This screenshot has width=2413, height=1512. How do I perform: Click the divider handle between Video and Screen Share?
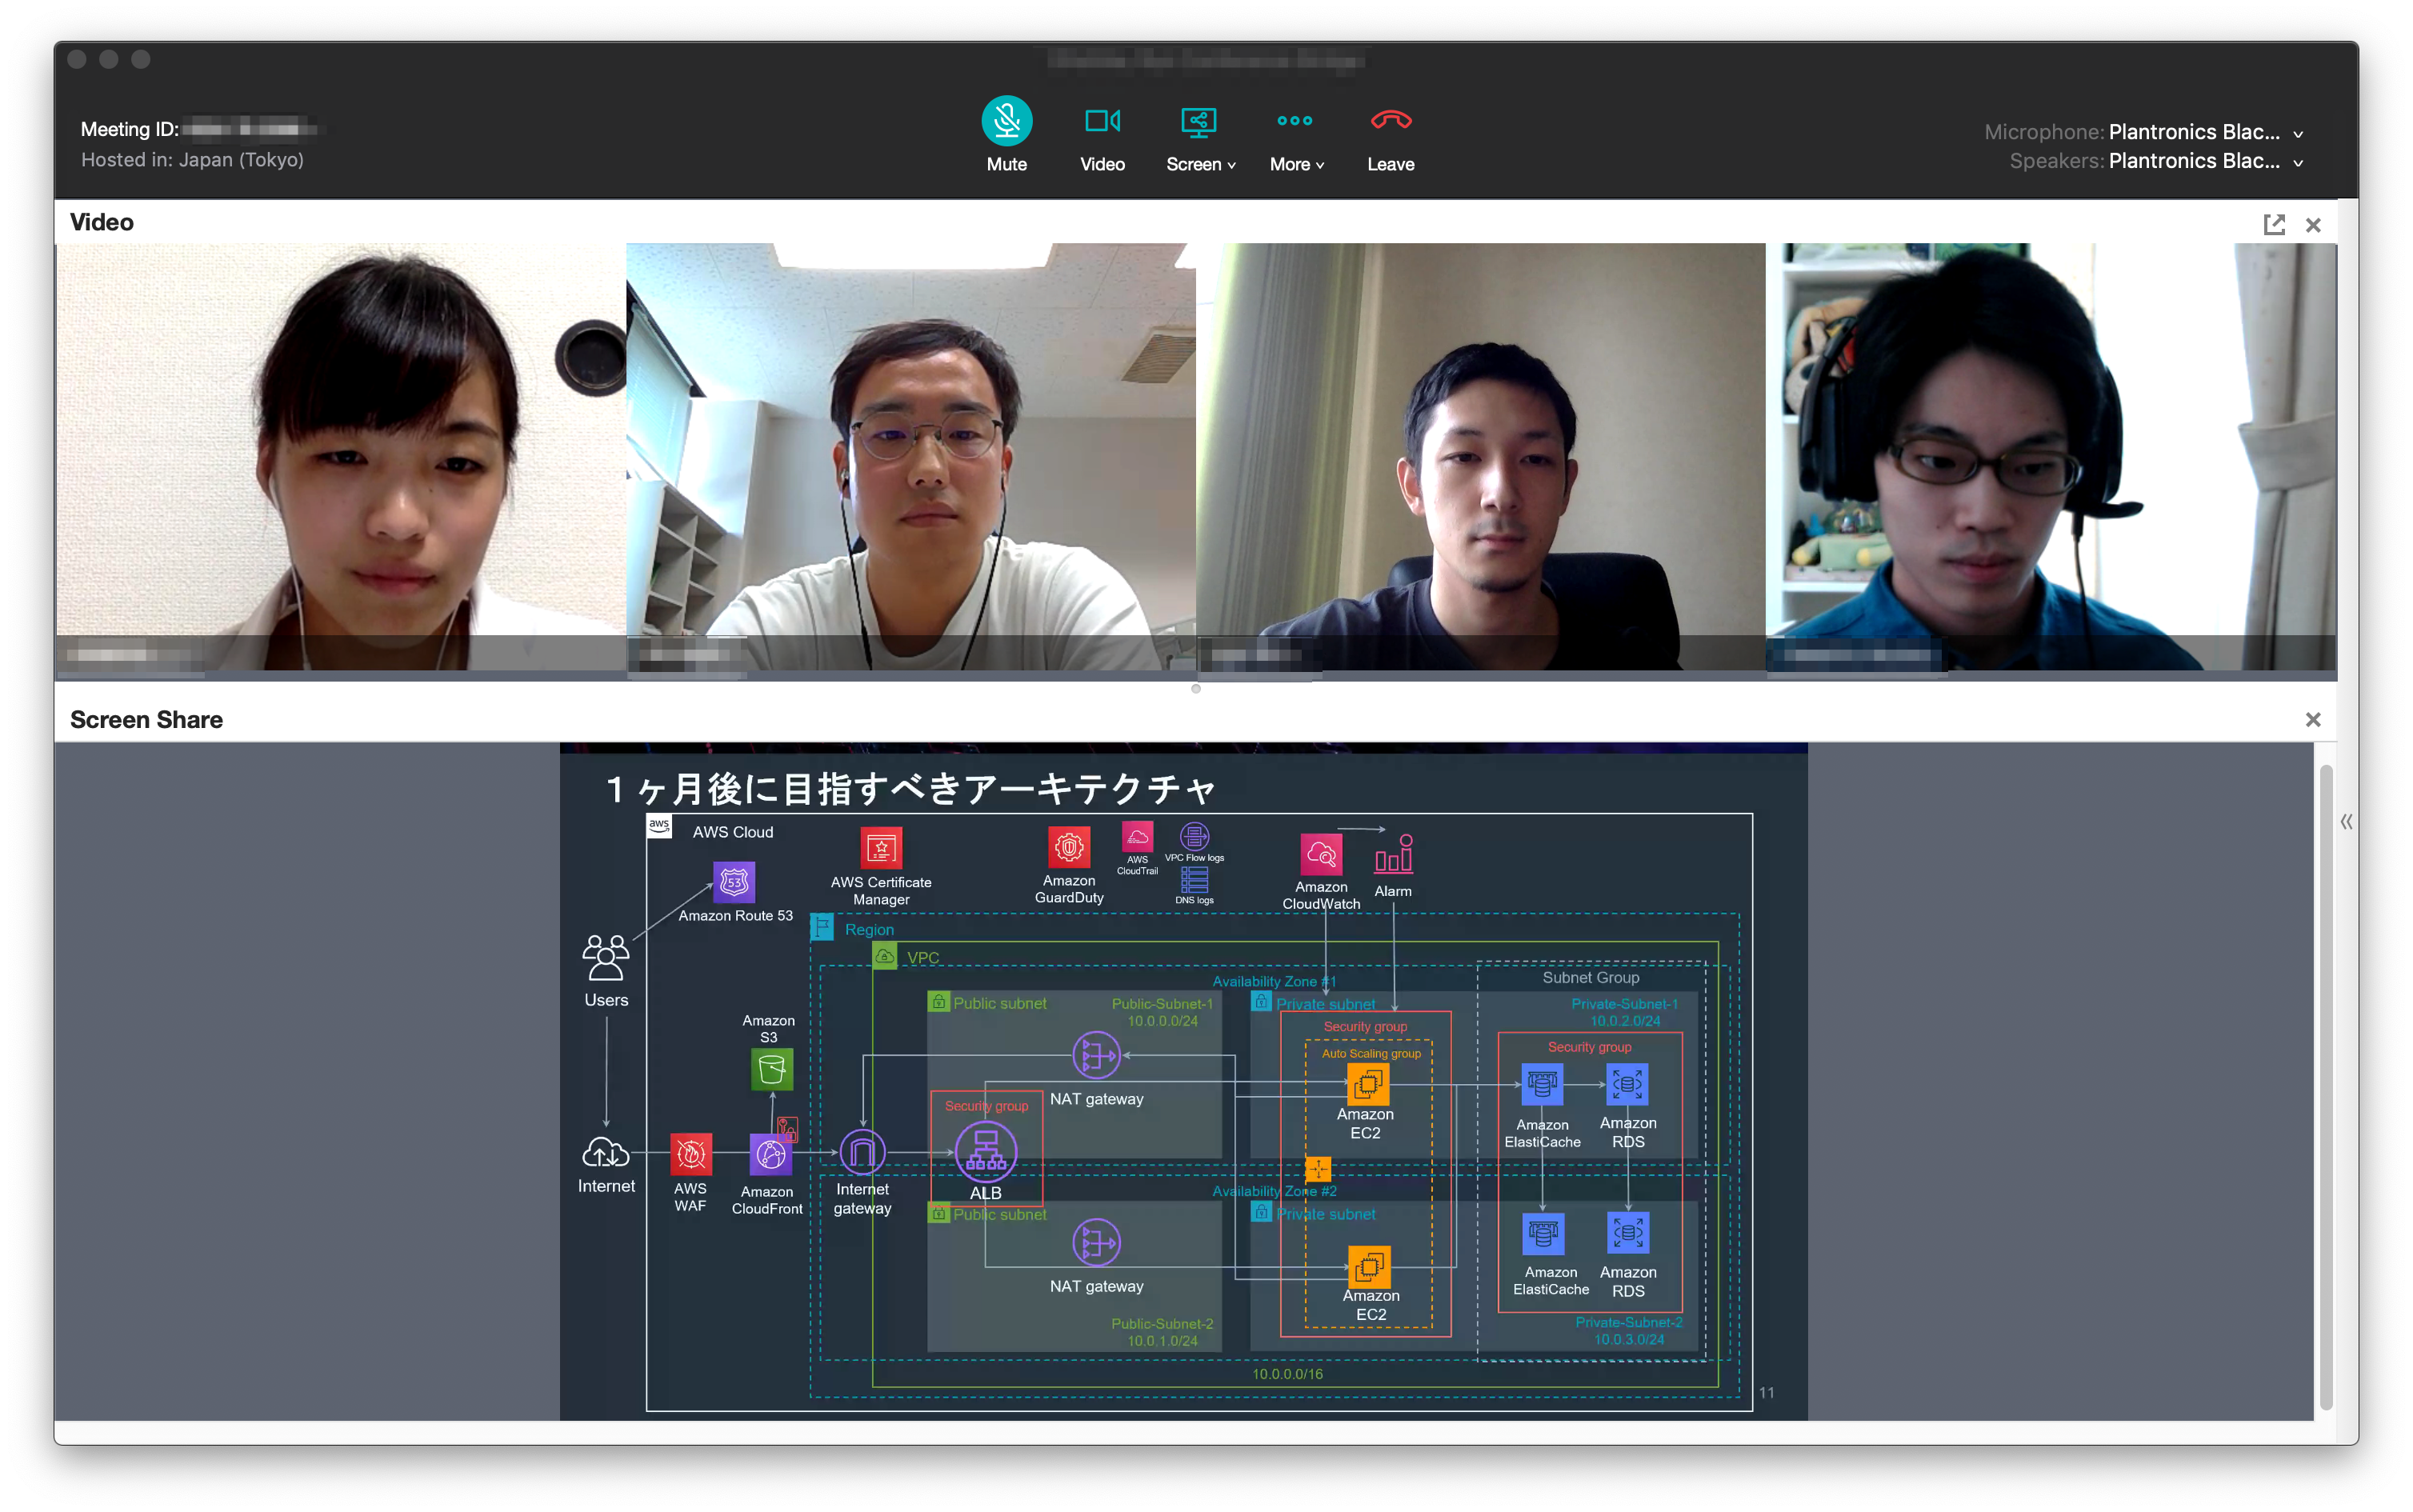[1195, 688]
